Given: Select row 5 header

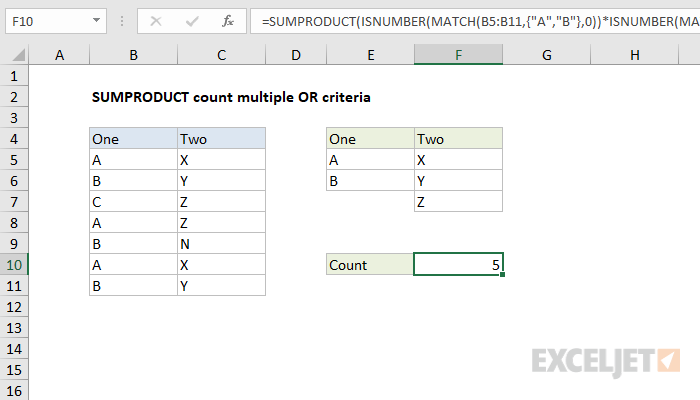Looking at the screenshot, I should tap(14, 160).
